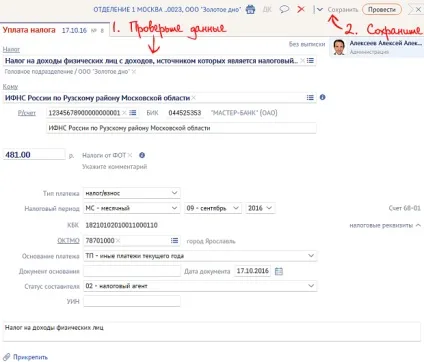Viewport: 424px width, 362px height.
Task: Click the БИК field 044525353
Action: pyautogui.click(x=185, y=113)
